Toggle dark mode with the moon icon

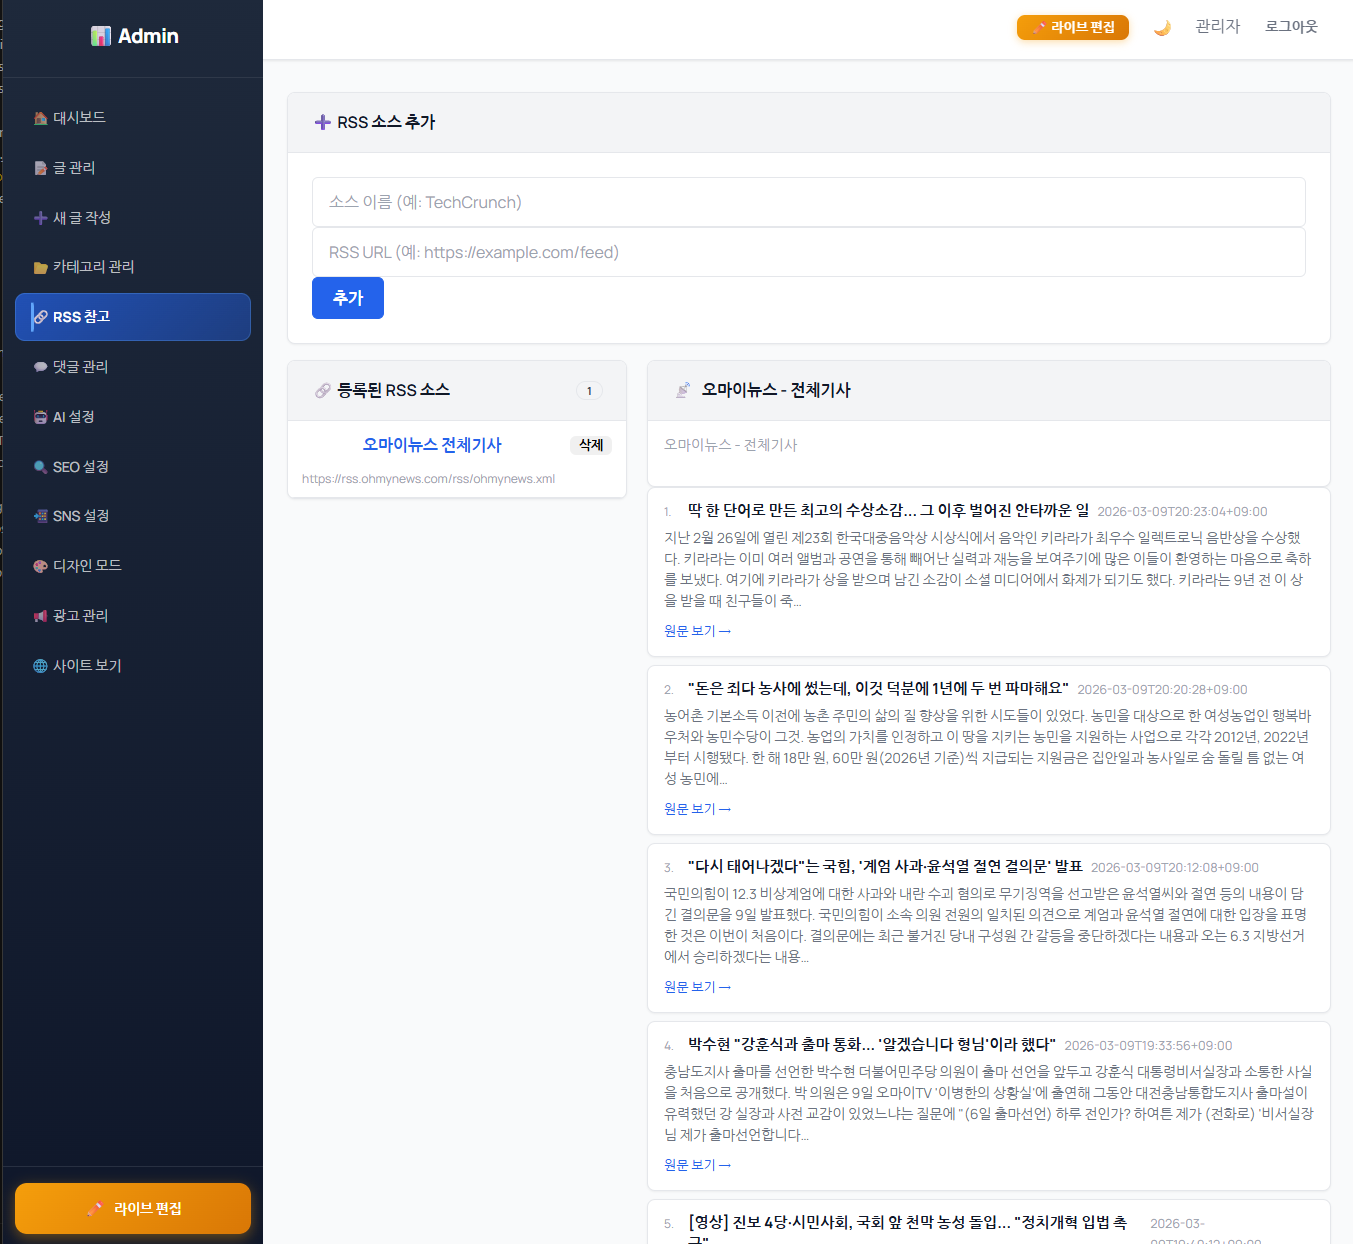point(1161,28)
